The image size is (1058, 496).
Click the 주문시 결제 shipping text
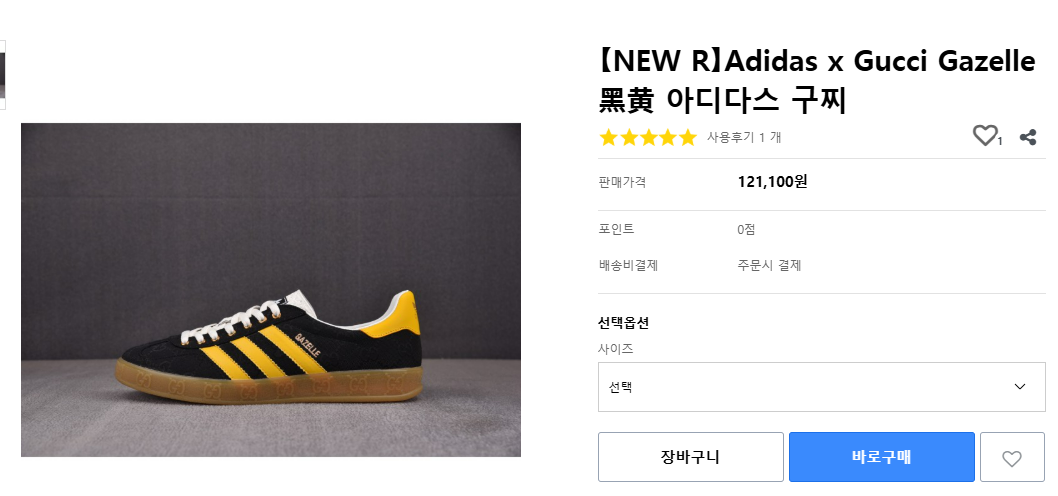point(769,266)
